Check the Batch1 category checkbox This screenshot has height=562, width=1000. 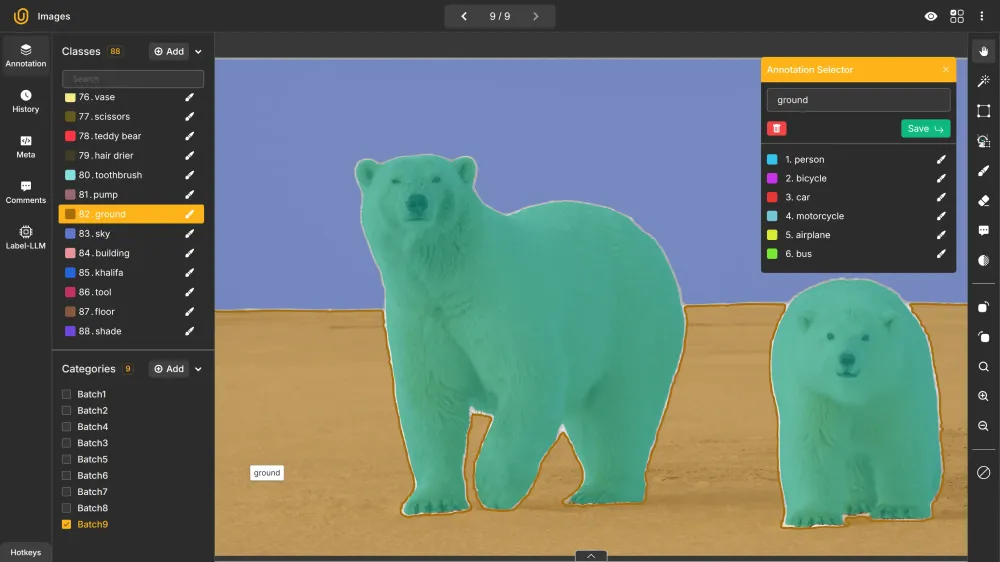coord(67,395)
